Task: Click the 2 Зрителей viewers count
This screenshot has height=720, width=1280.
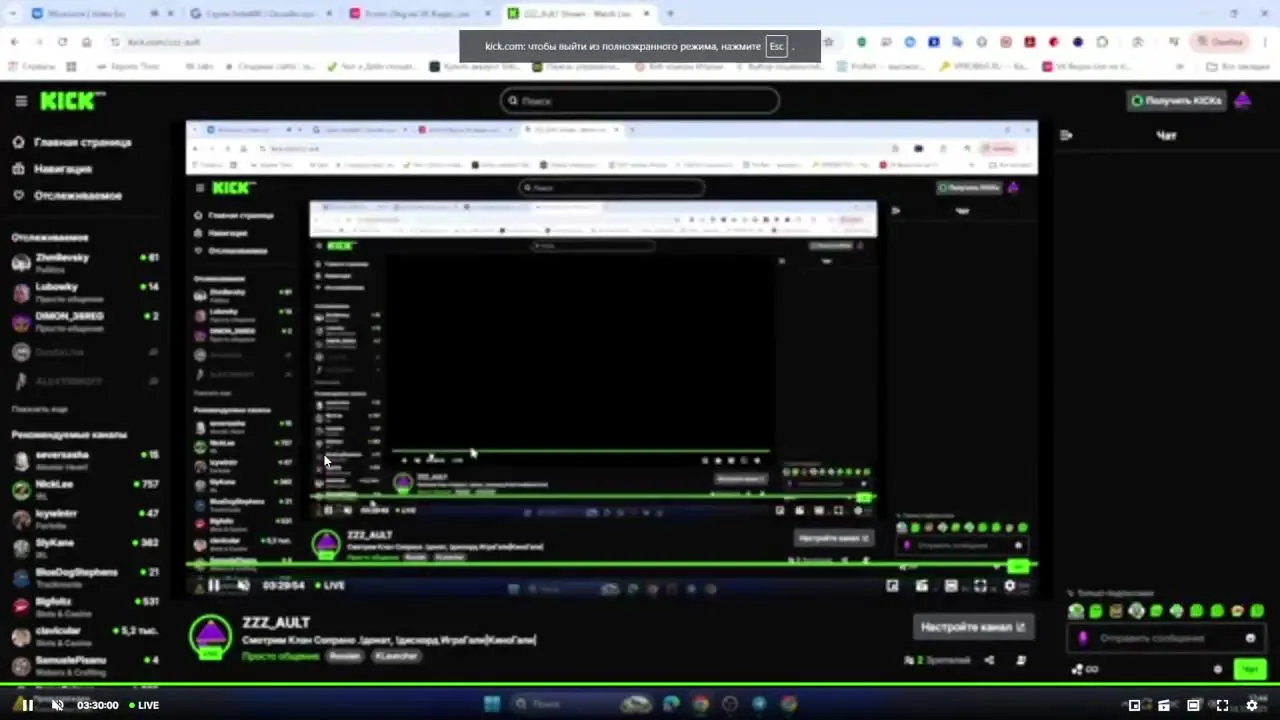Action: pyautogui.click(x=937, y=660)
